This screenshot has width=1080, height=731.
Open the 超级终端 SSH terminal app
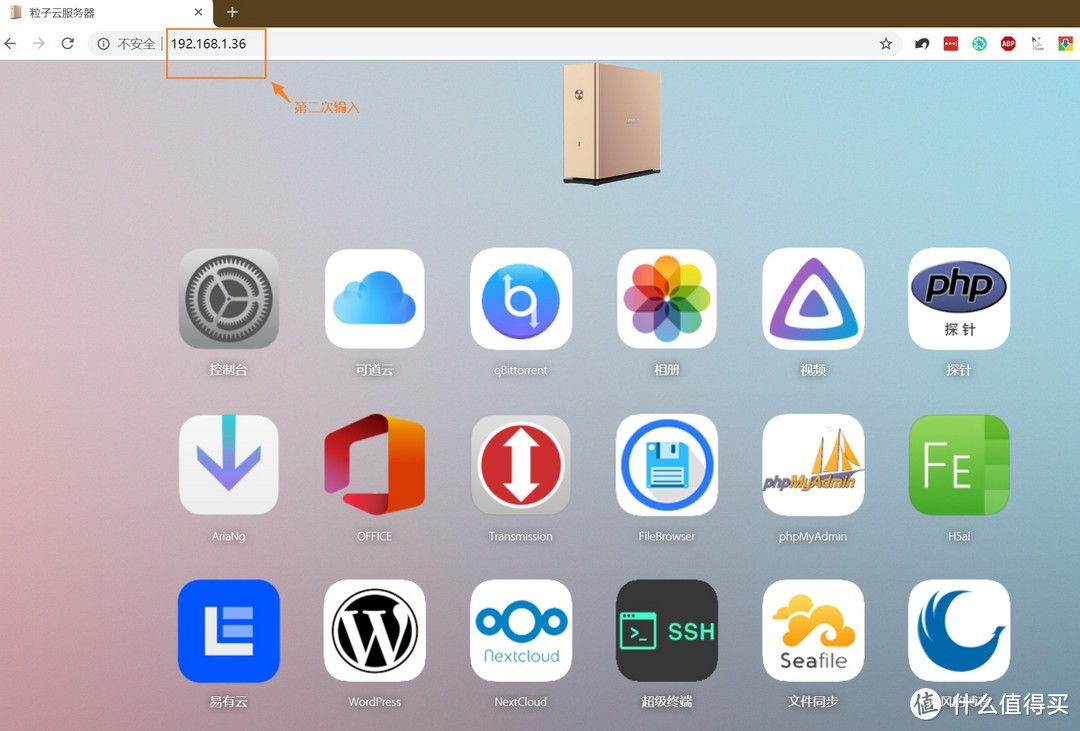pyautogui.click(x=666, y=631)
